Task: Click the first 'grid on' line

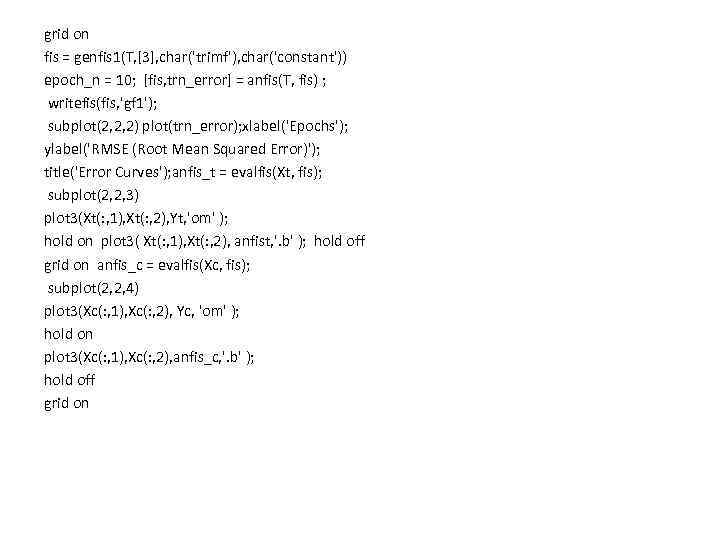Action: pos(67,35)
